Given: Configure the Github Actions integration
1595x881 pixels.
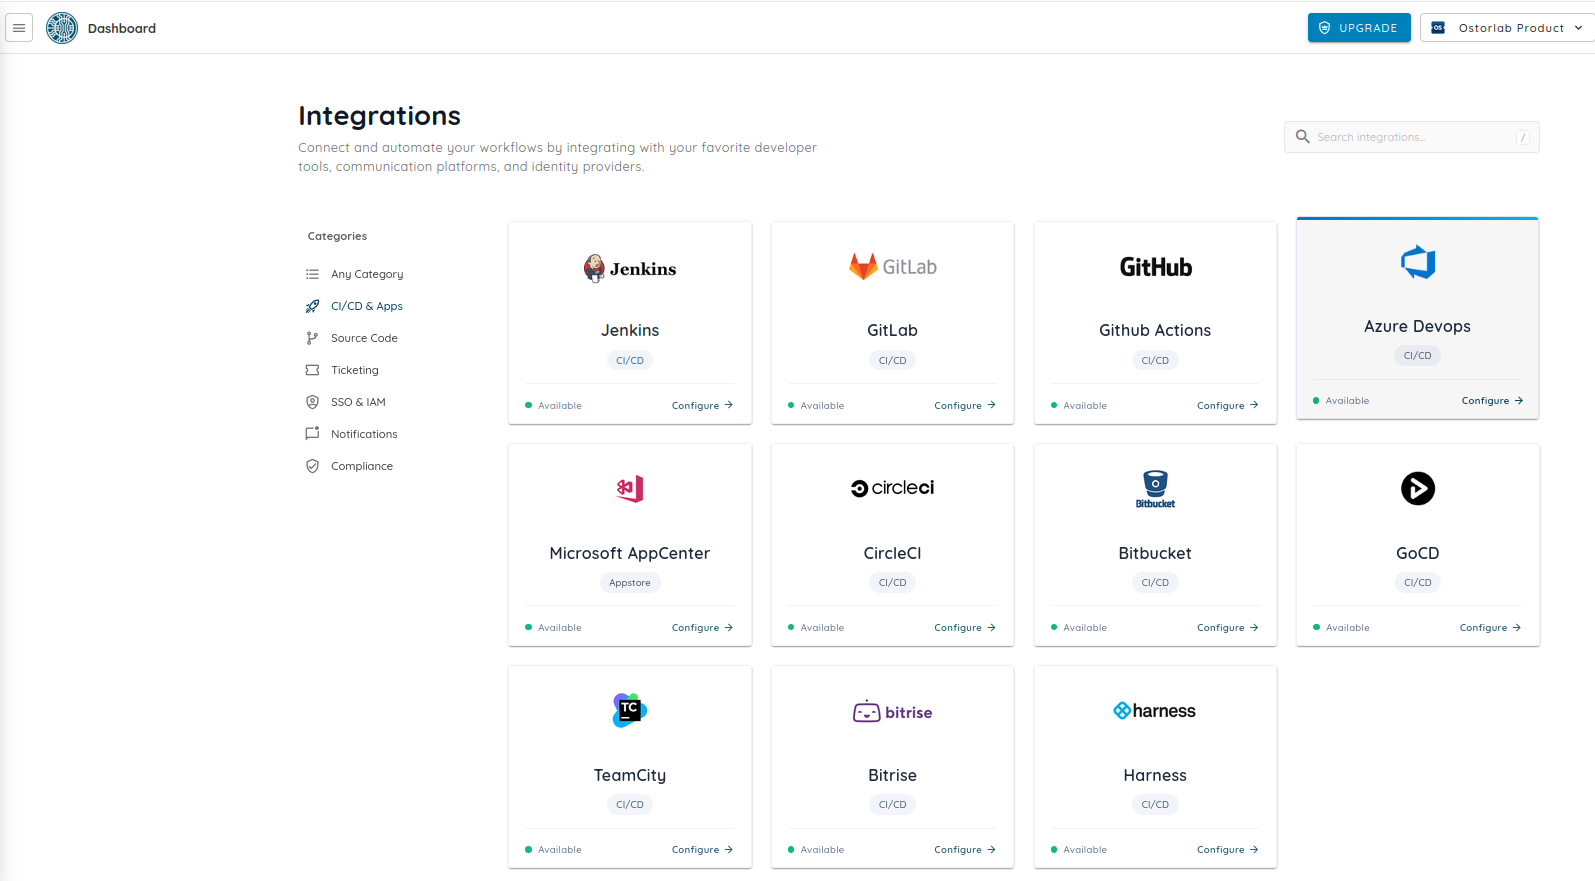Looking at the screenshot, I should 1227,405.
